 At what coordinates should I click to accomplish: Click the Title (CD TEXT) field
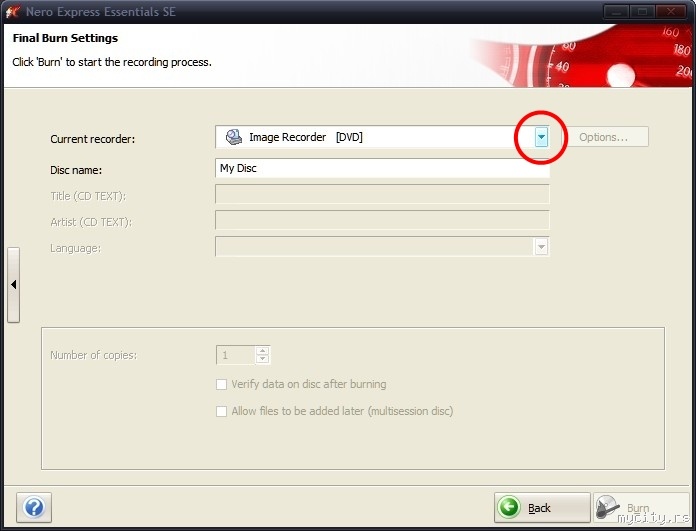pos(382,194)
